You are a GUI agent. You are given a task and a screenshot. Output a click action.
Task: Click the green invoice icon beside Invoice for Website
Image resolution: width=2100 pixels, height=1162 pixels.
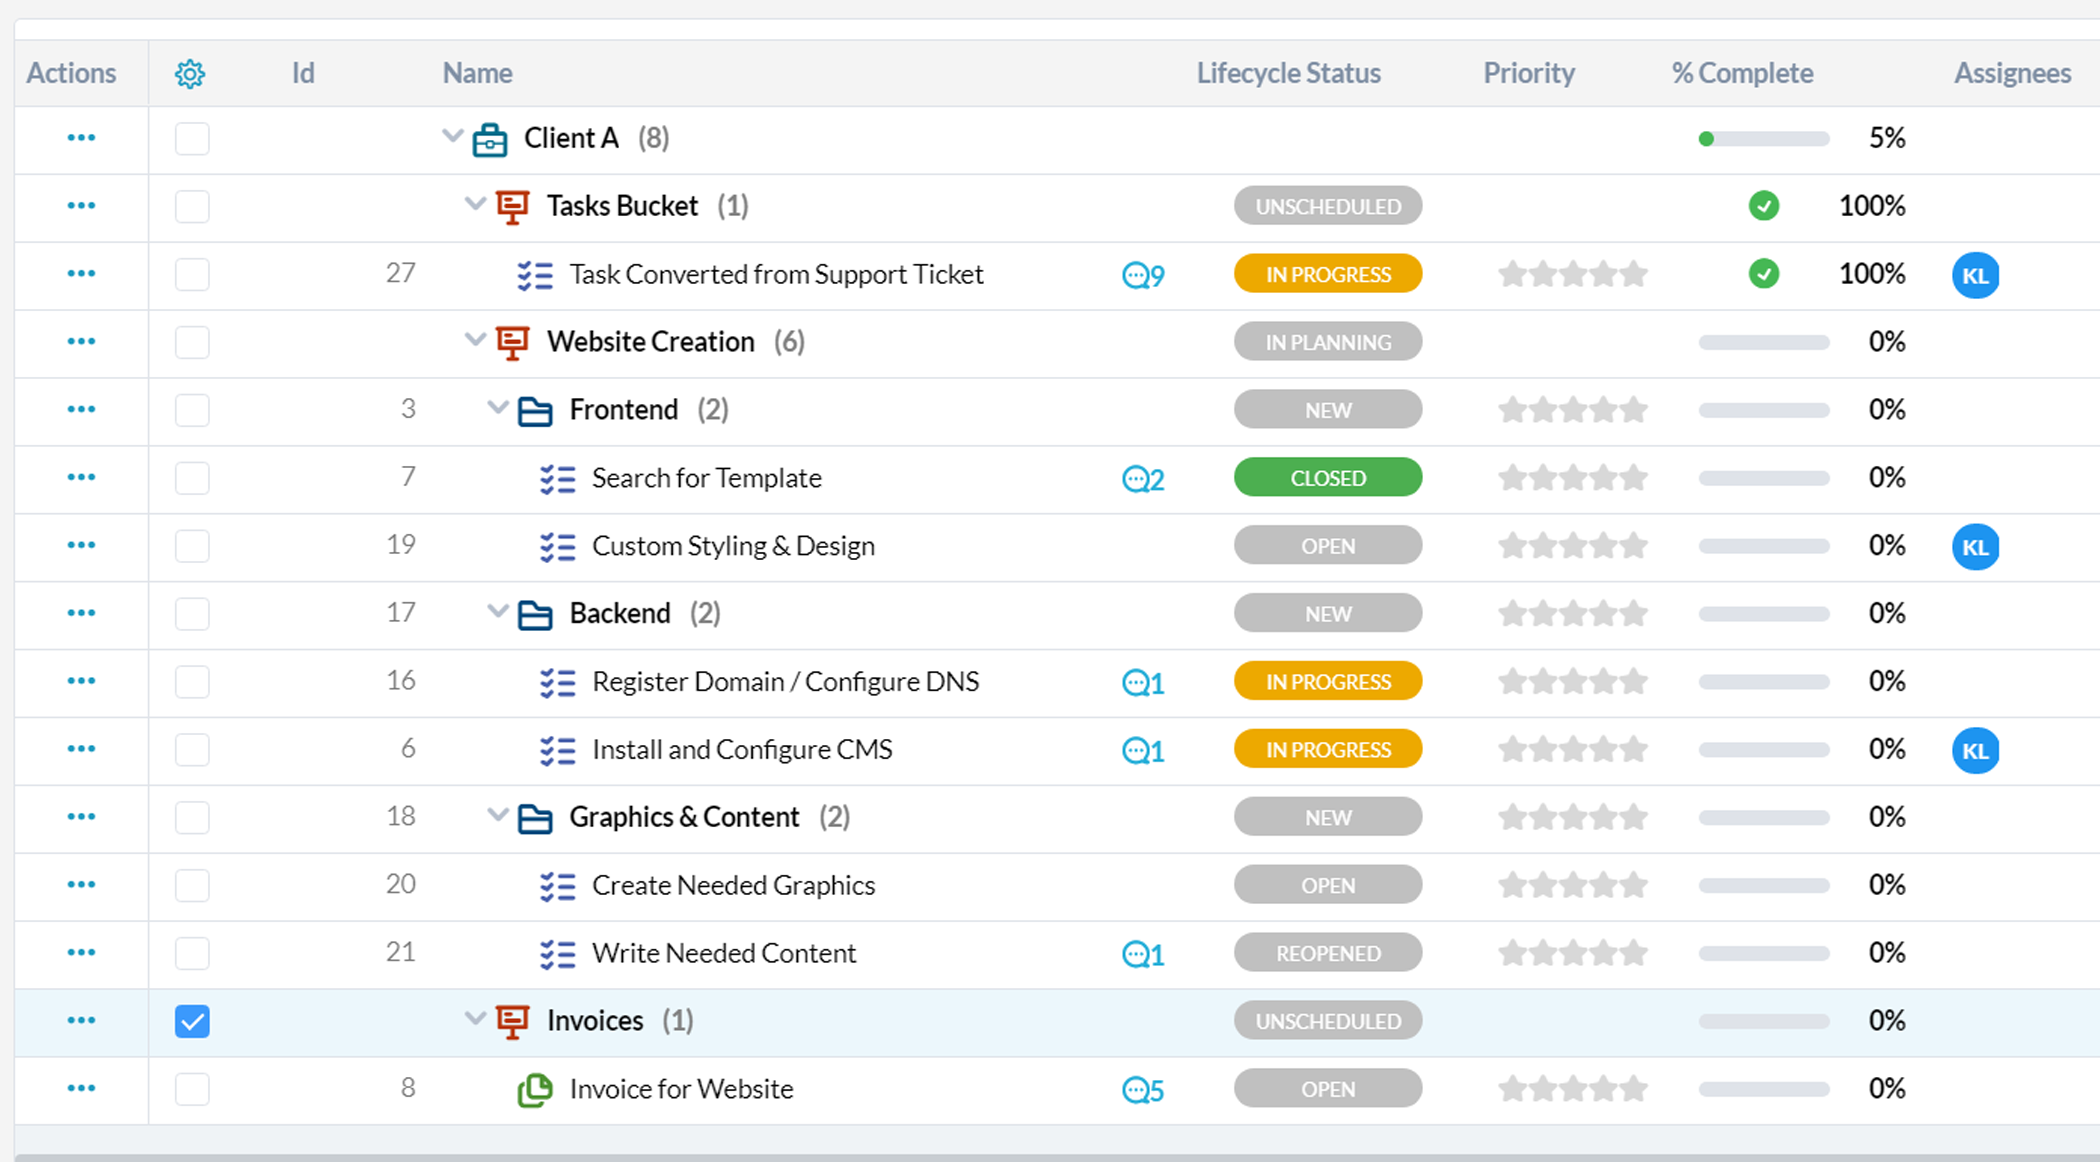(x=535, y=1089)
